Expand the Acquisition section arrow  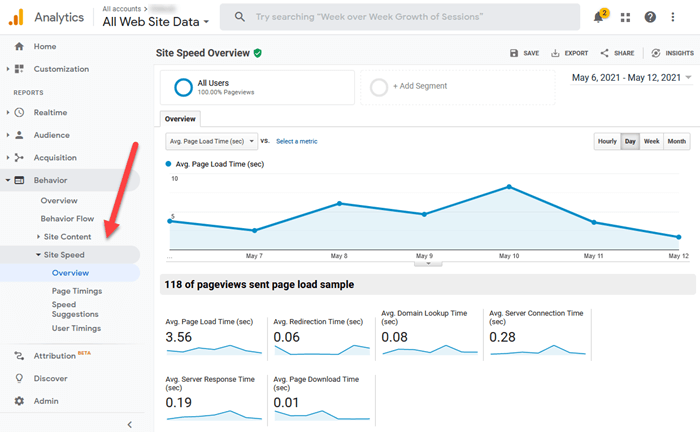point(8,158)
